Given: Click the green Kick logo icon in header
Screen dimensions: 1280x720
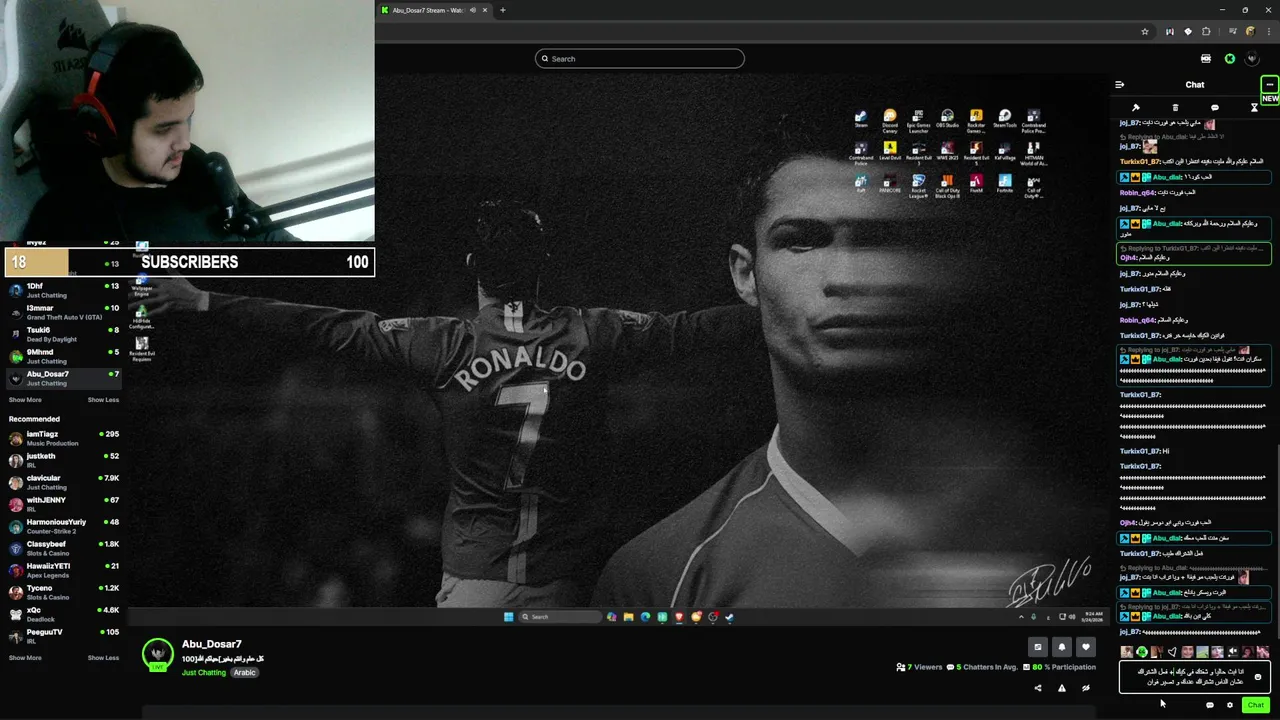Looking at the screenshot, I should (1230, 59).
